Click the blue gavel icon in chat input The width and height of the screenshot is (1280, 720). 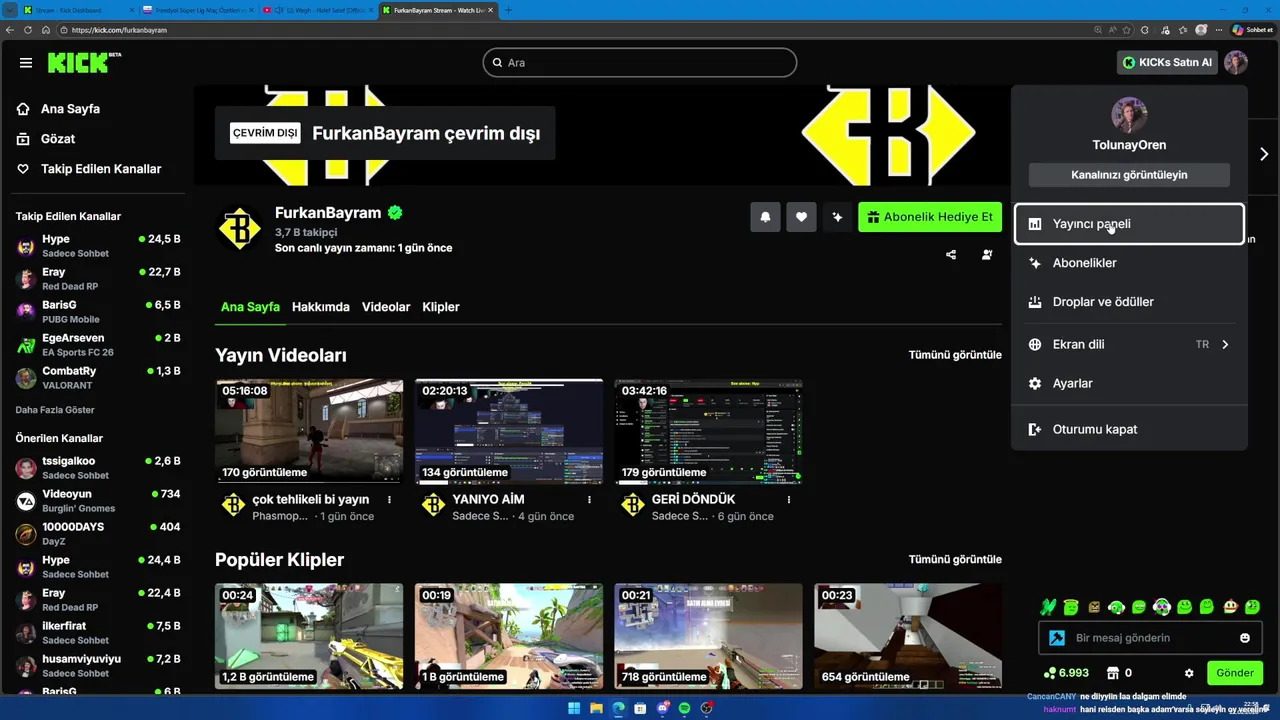pos(1056,638)
